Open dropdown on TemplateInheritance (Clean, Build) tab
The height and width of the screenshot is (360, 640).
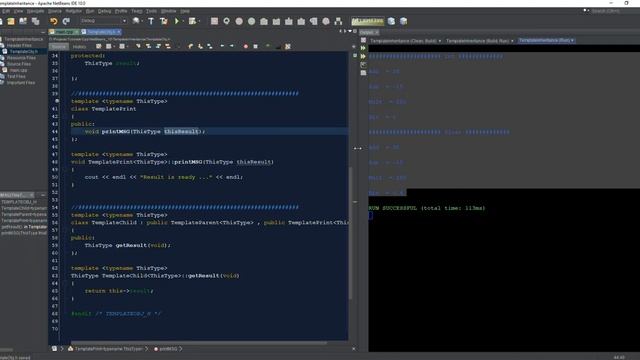[x=440, y=41]
